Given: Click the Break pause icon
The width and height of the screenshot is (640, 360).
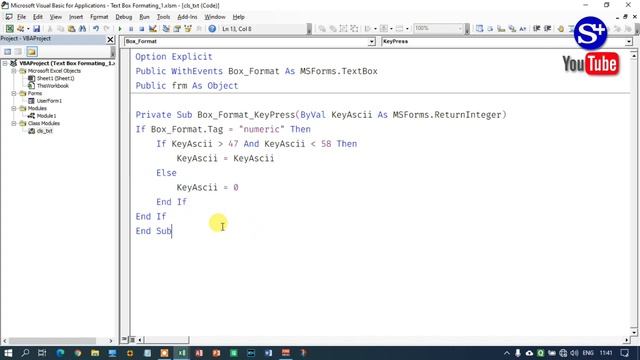Looking at the screenshot, I should tap(131, 29).
